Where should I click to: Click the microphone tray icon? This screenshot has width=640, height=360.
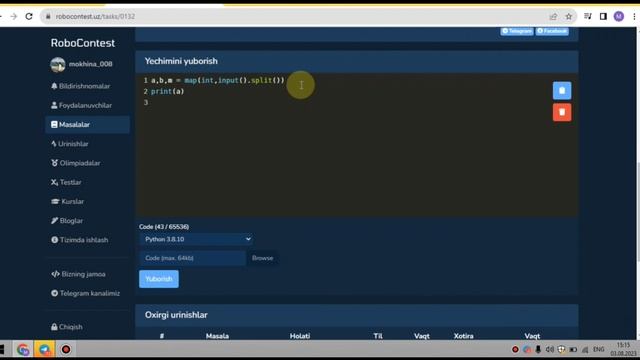(x=538, y=349)
